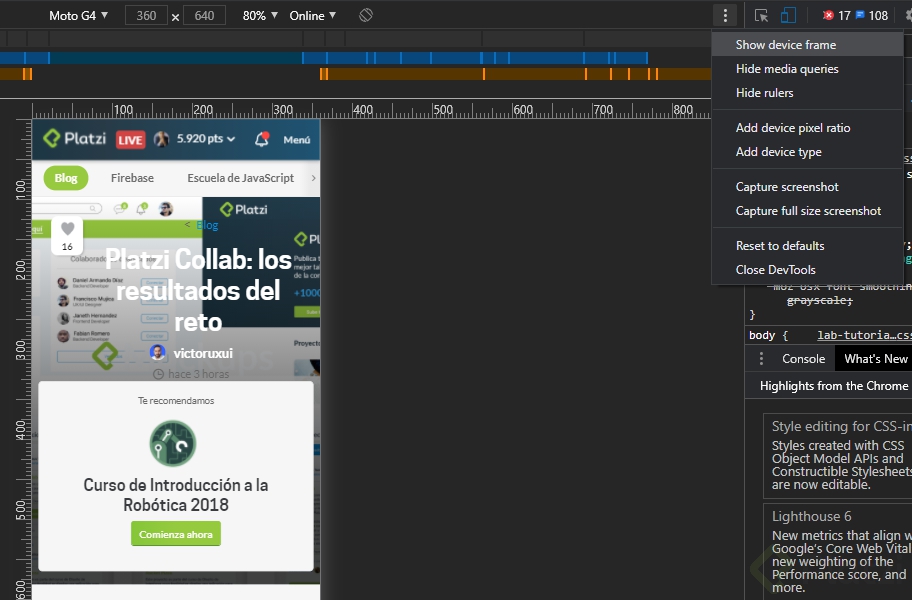The width and height of the screenshot is (912, 600).
Task: Click the 'Highlights from the Chrome' heading
Action: tap(834, 386)
